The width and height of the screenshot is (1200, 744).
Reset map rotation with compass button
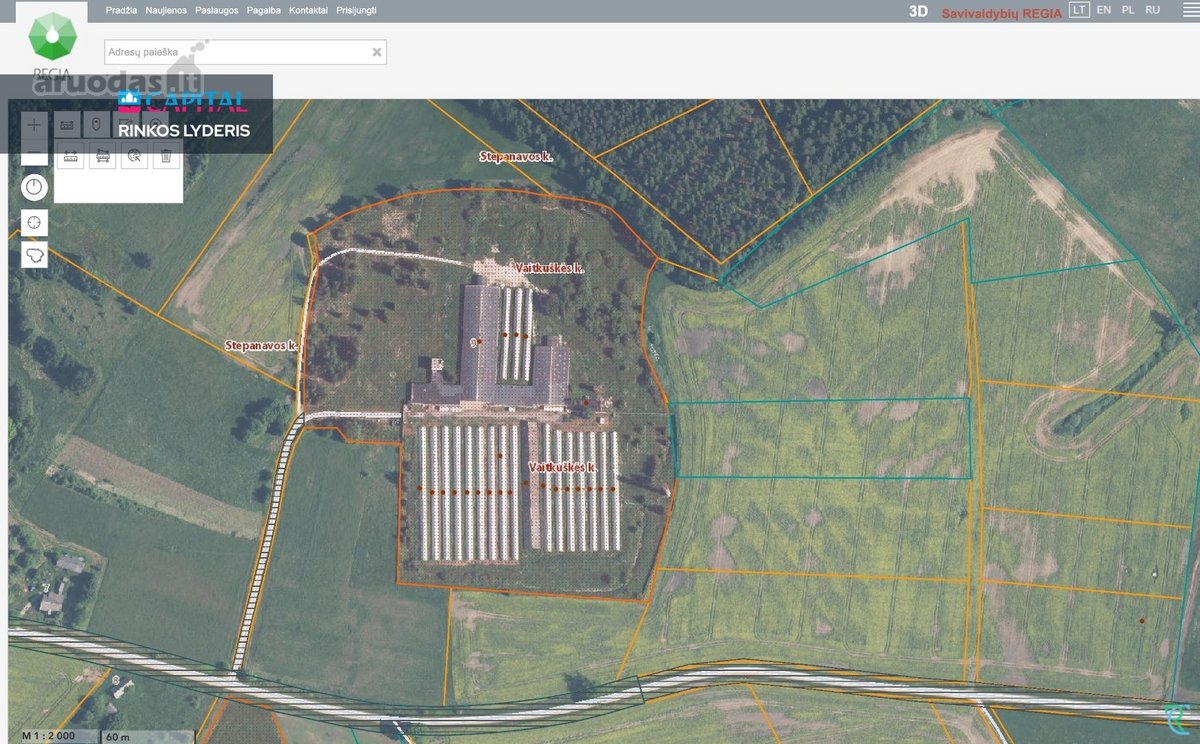click(x=35, y=187)
